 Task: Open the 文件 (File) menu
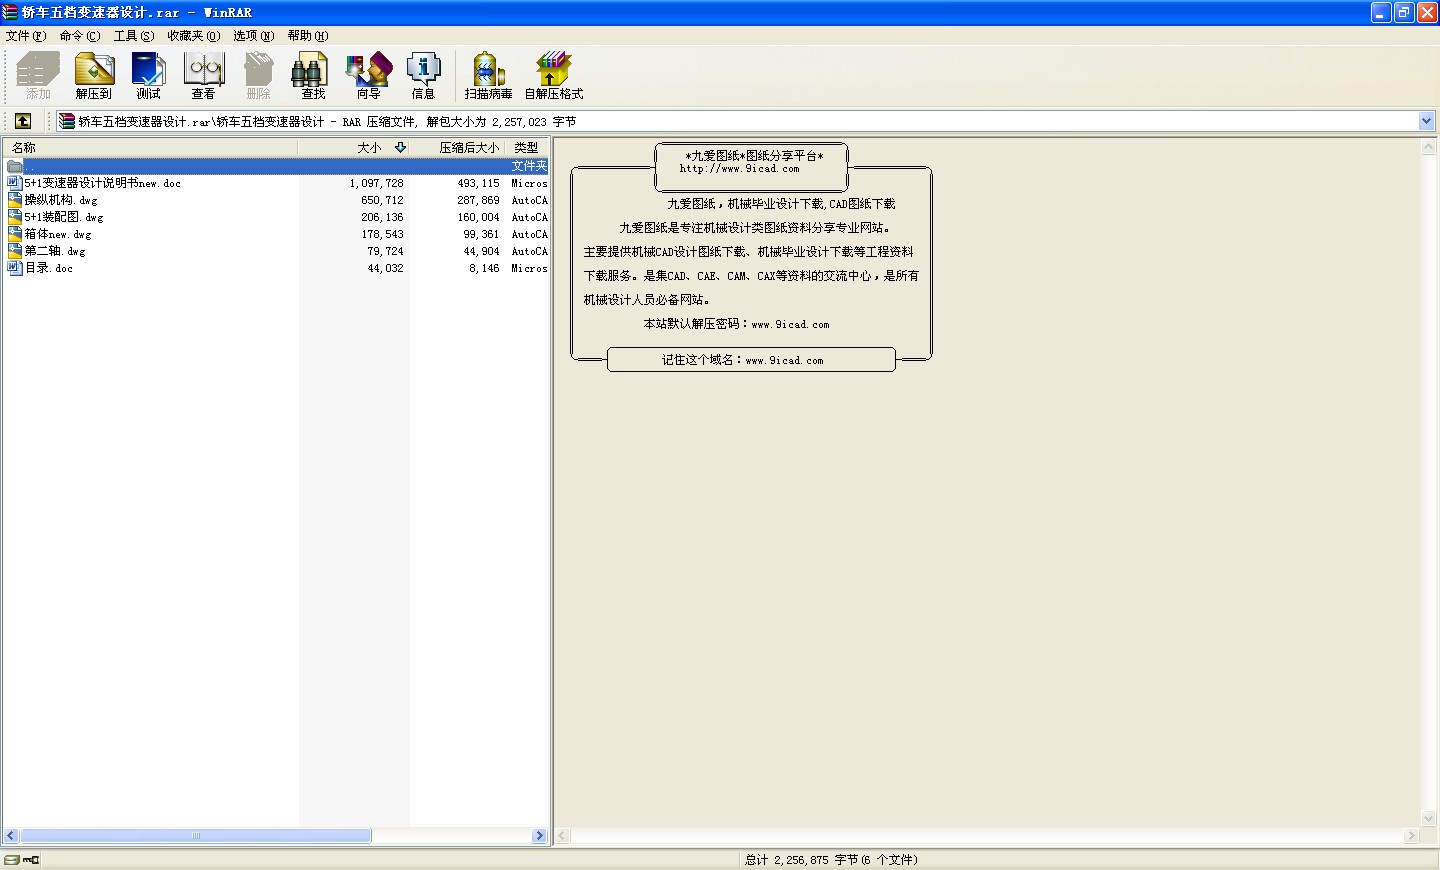pyautogui.click(x=25, y=36)
